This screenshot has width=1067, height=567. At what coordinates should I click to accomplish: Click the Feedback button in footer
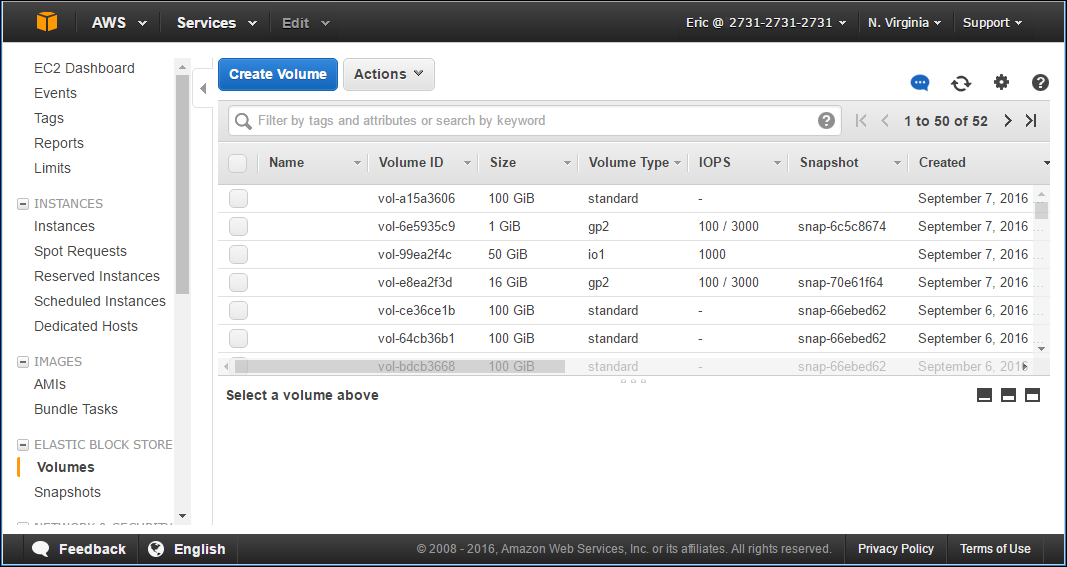tap(79, 549)
